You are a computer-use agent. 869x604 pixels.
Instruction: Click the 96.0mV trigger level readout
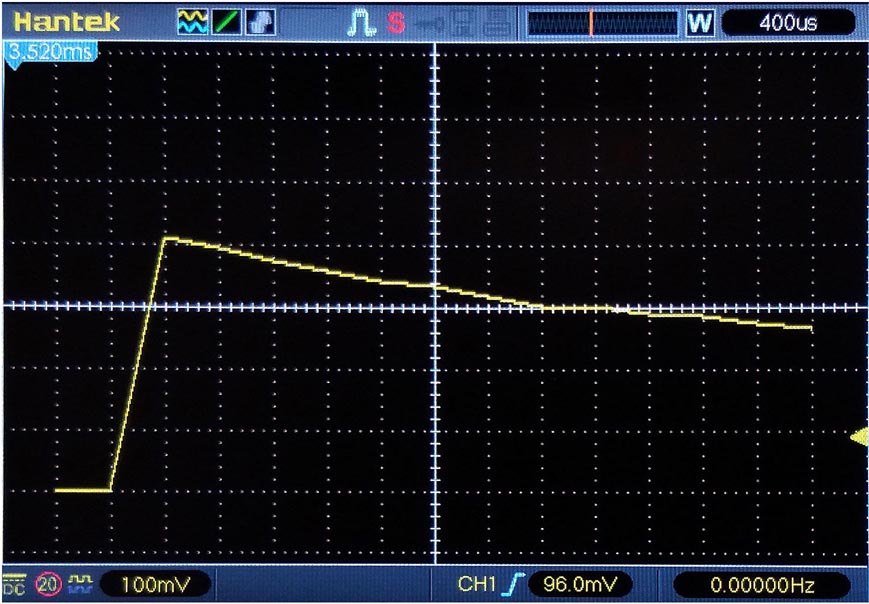point(580,584)
